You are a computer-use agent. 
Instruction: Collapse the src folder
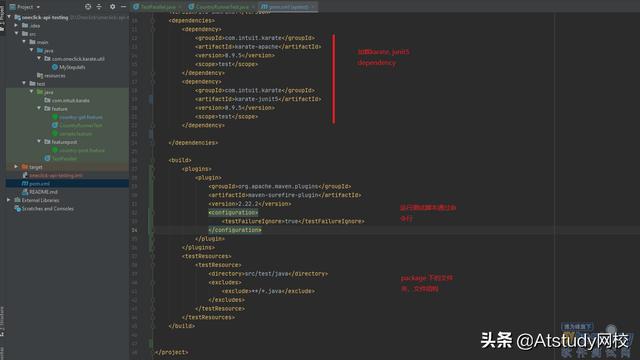coord(16,33)
